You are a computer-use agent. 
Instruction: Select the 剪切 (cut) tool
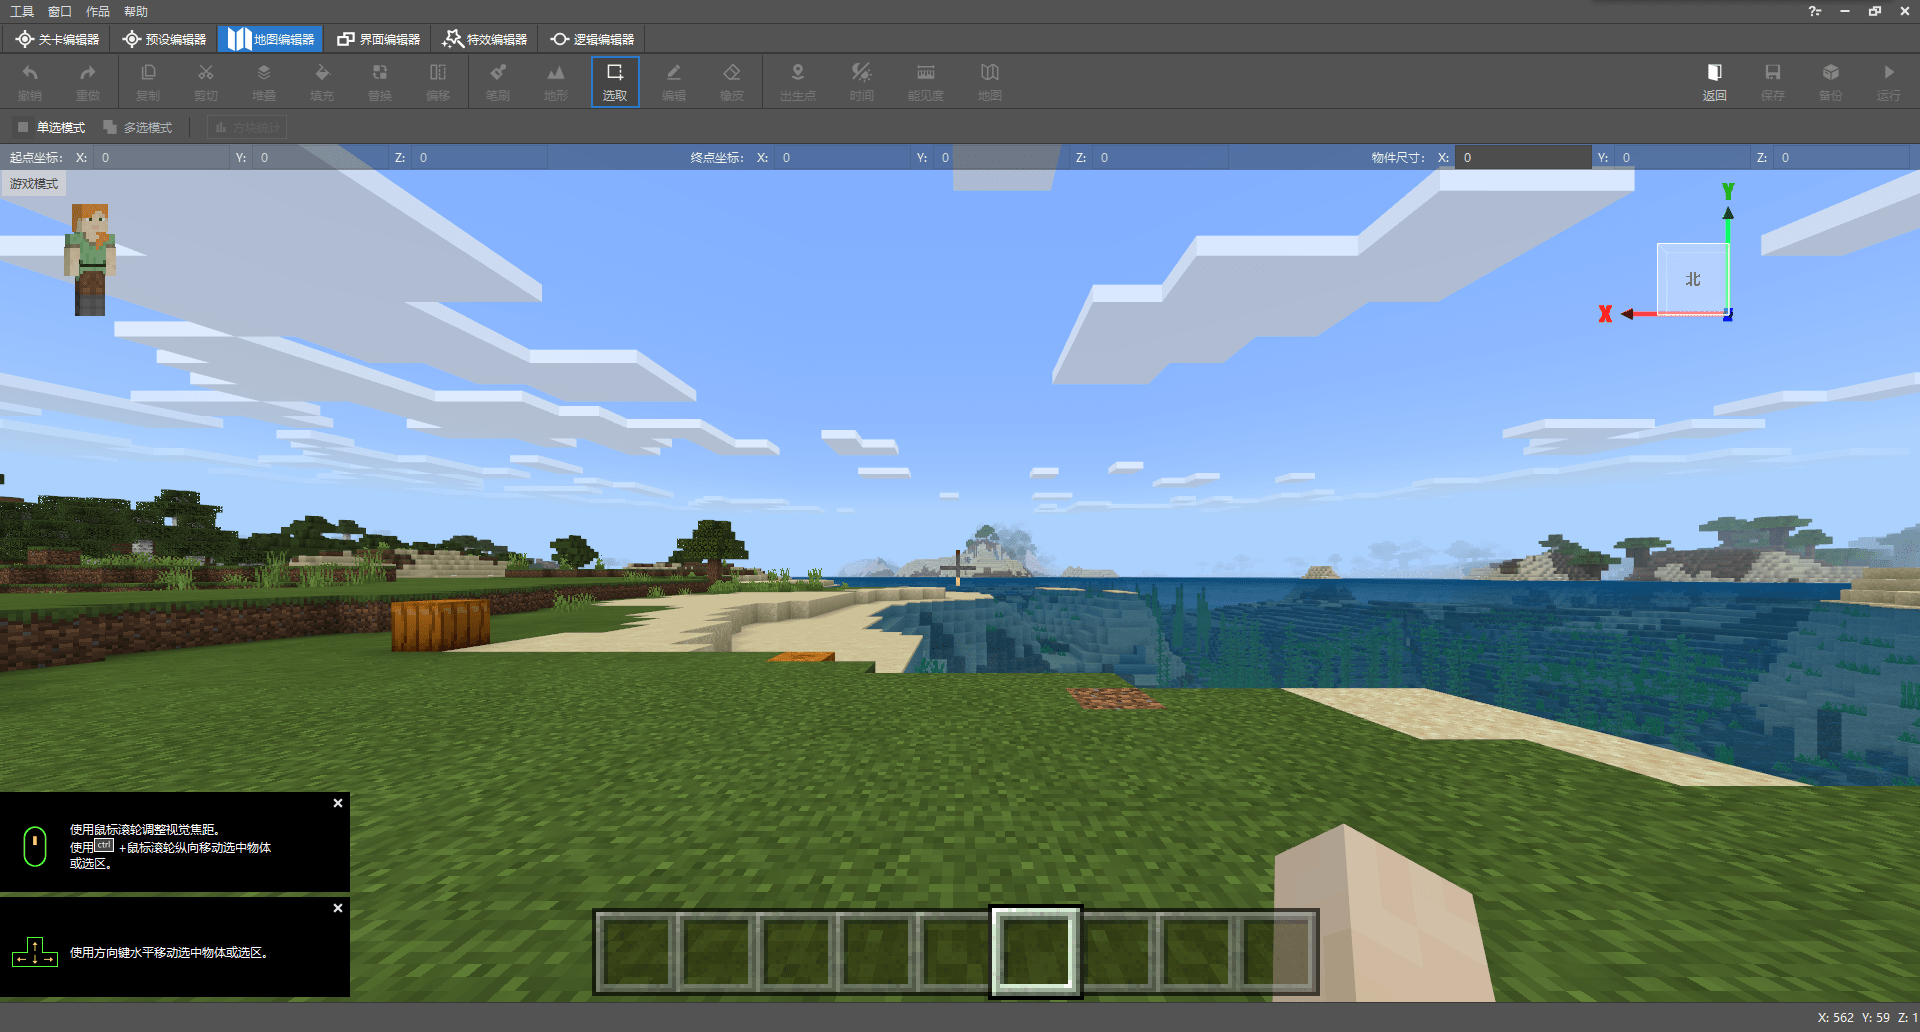(206, 81)
